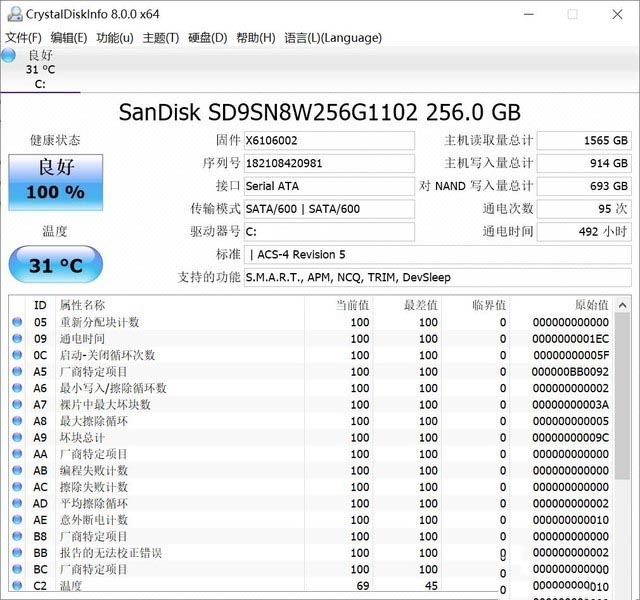Click the status orb for attribute AB

pyautogui.click(x=17, y=470)
